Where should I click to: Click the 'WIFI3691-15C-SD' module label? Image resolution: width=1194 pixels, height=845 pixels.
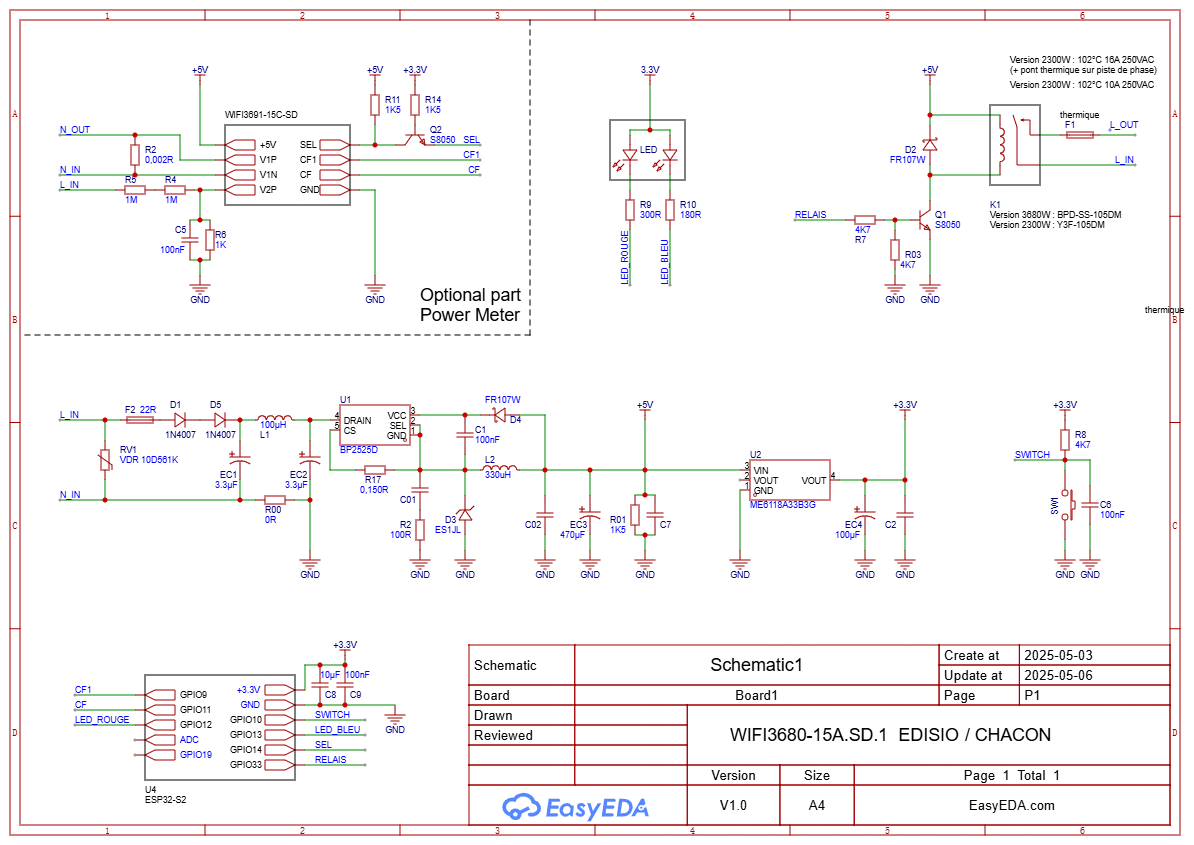(x=261, y=115)
